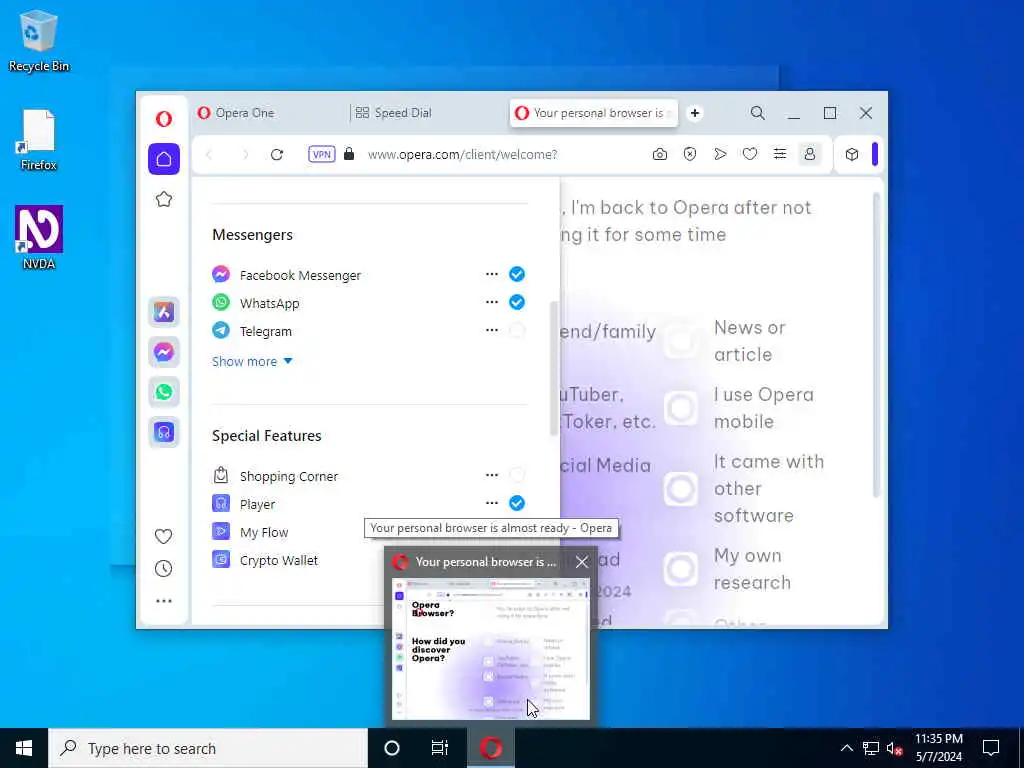Open Facebook Messenger three-dots options

492,274
